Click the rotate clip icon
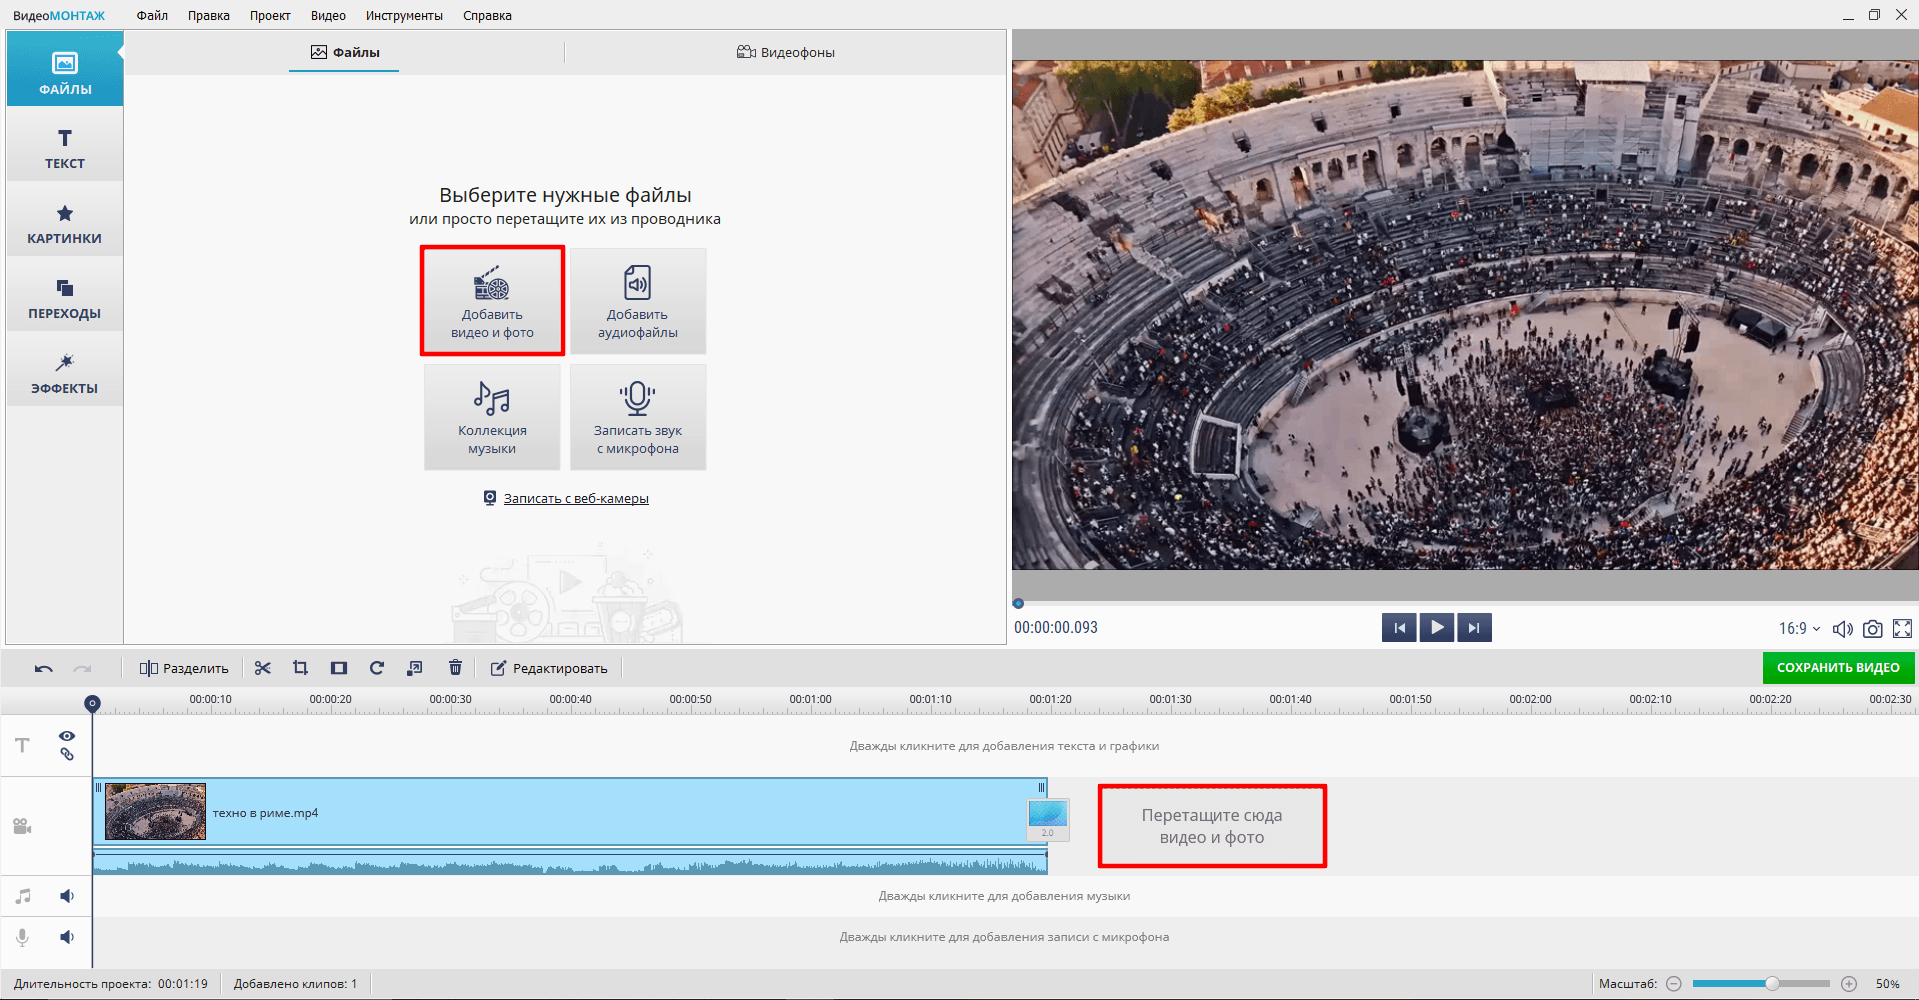Screen dimensions: 1919x1000 (377, 668)
